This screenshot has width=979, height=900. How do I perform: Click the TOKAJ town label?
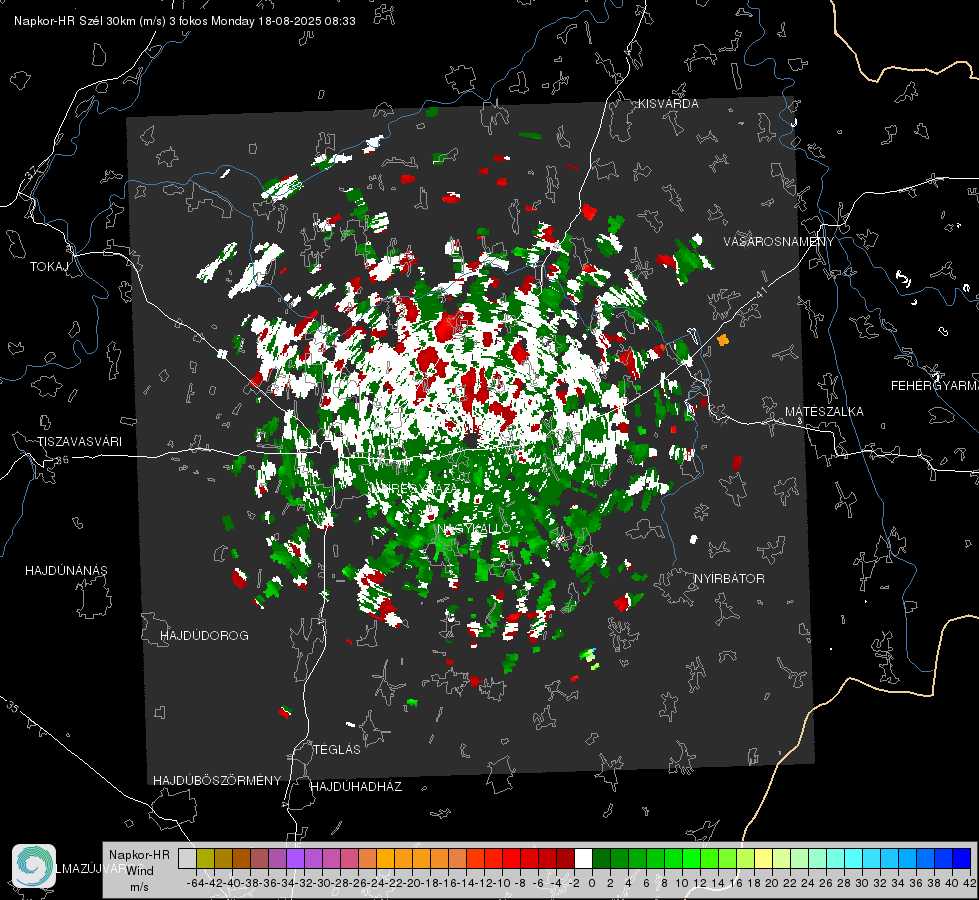tap(49, 267)
